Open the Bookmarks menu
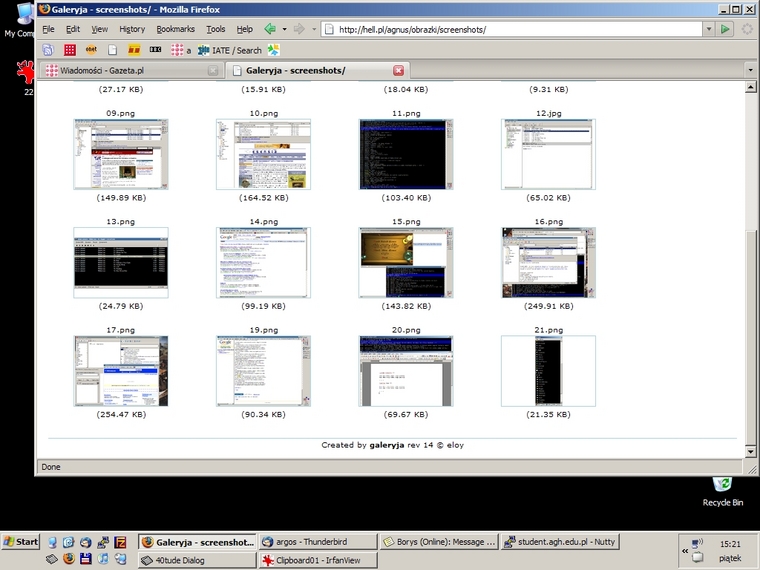Screen dimensions: 760x570 (175, 29)
